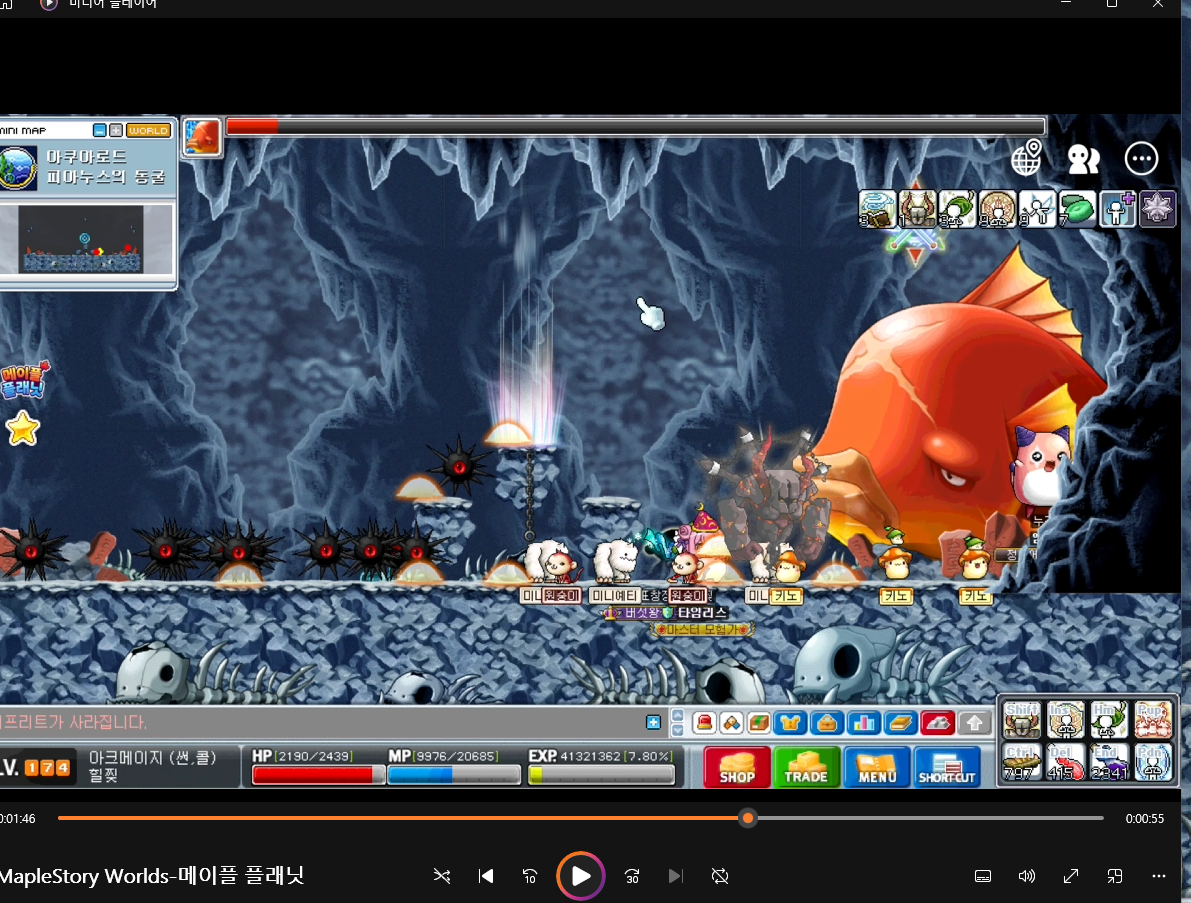1191x903 pixels.
Task: Click the red siren alarm icon
Action: click(x=704, y=722)
